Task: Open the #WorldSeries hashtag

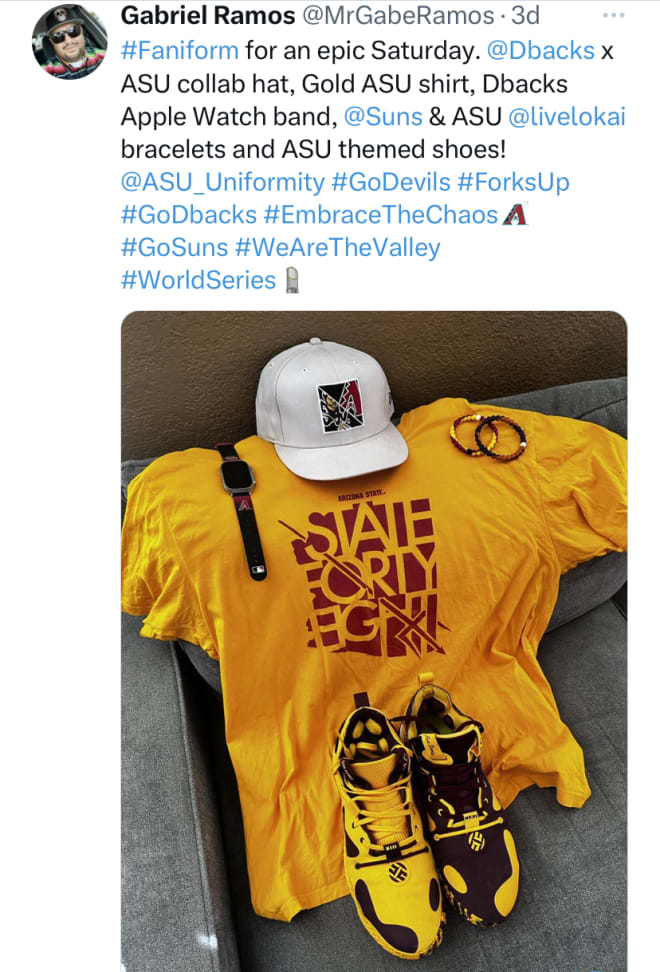Action: click(x=198, y=280)
